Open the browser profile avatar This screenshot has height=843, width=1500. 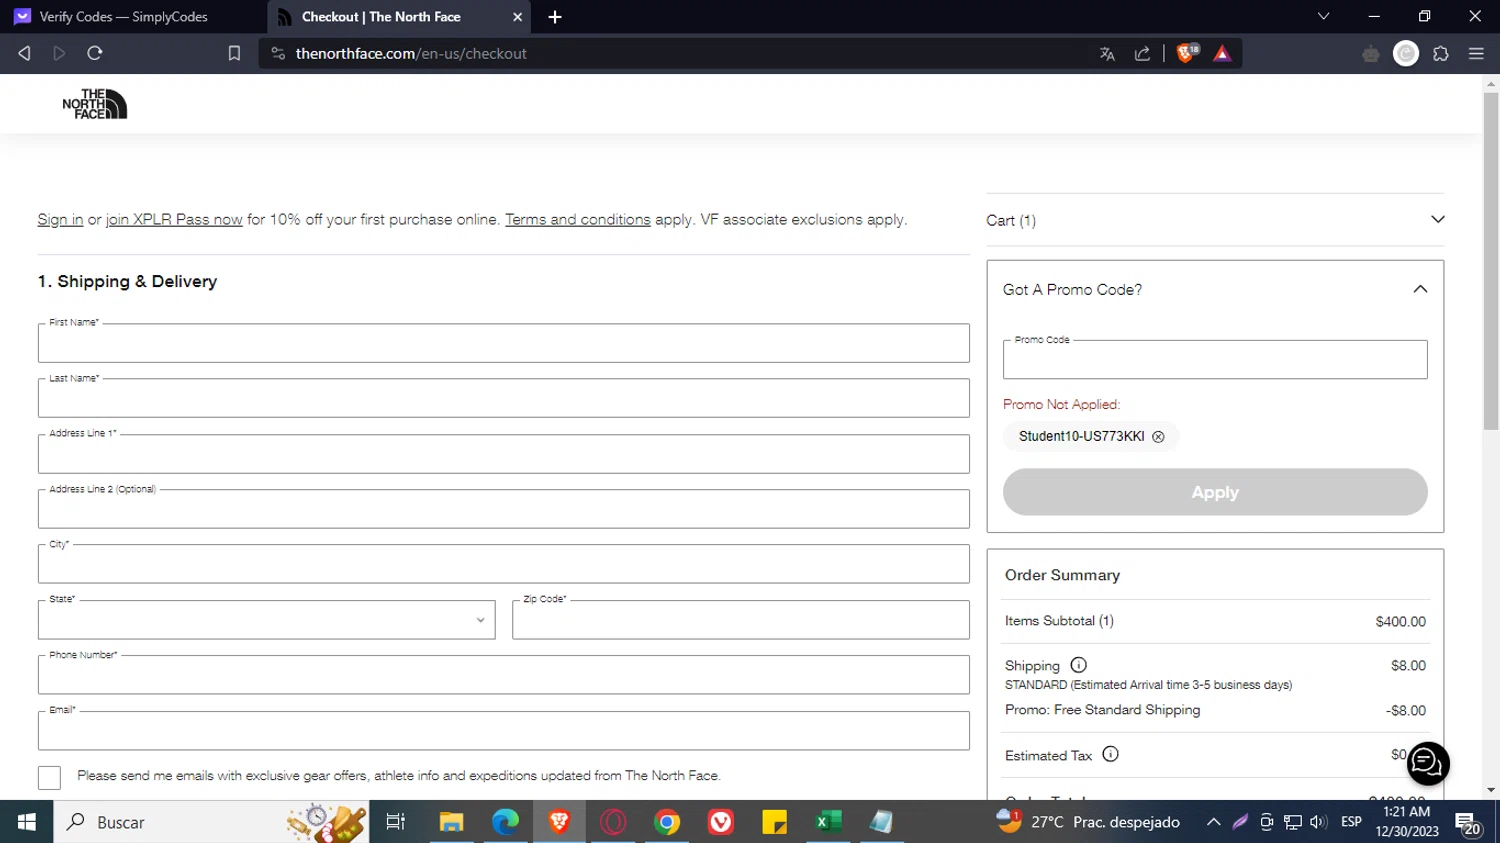point(1406,54)
